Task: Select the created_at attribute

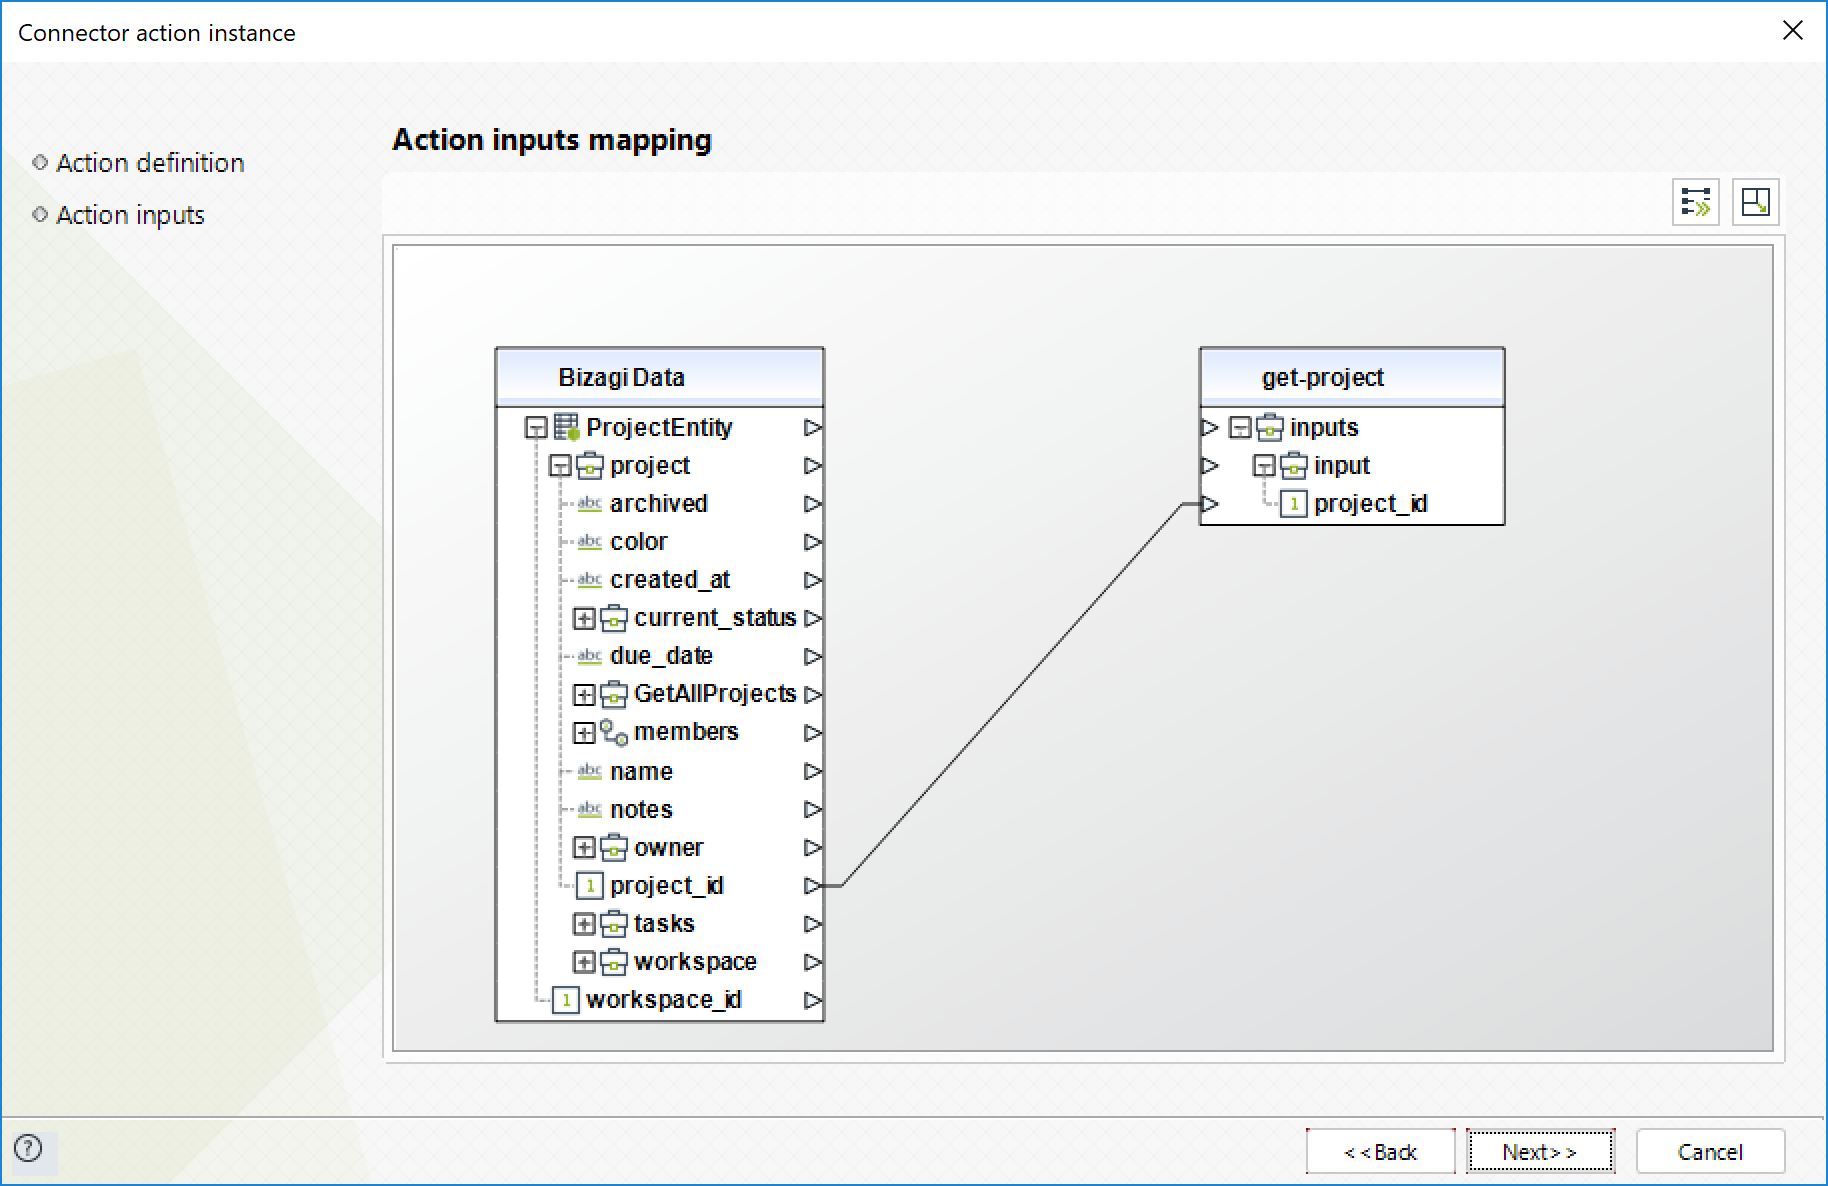Action: [x=670, y=579]
